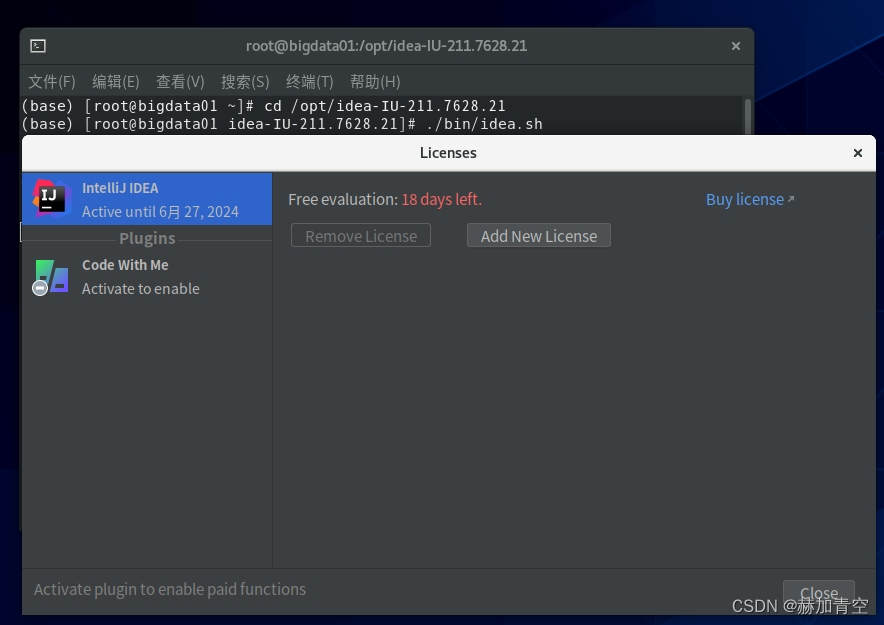
Task: Click 'Activate to enable' text
Action: [140, 289]
